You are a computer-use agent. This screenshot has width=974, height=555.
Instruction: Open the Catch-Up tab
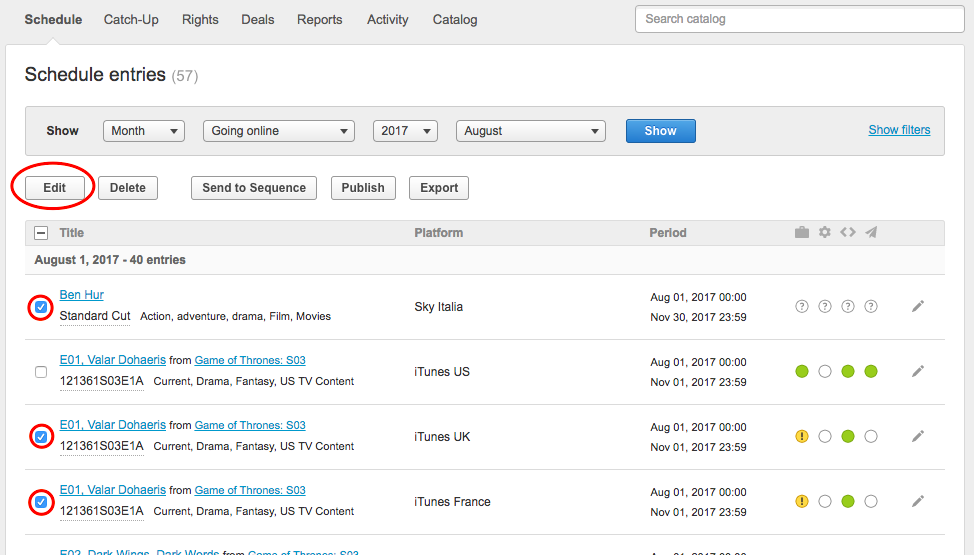point(131,19)
